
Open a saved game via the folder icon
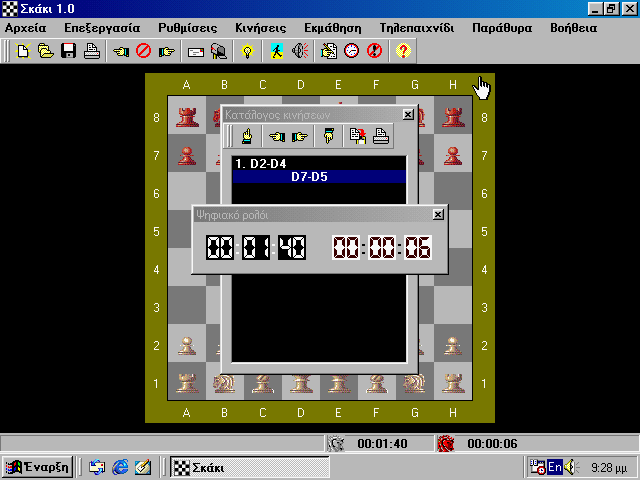[46, 51]
